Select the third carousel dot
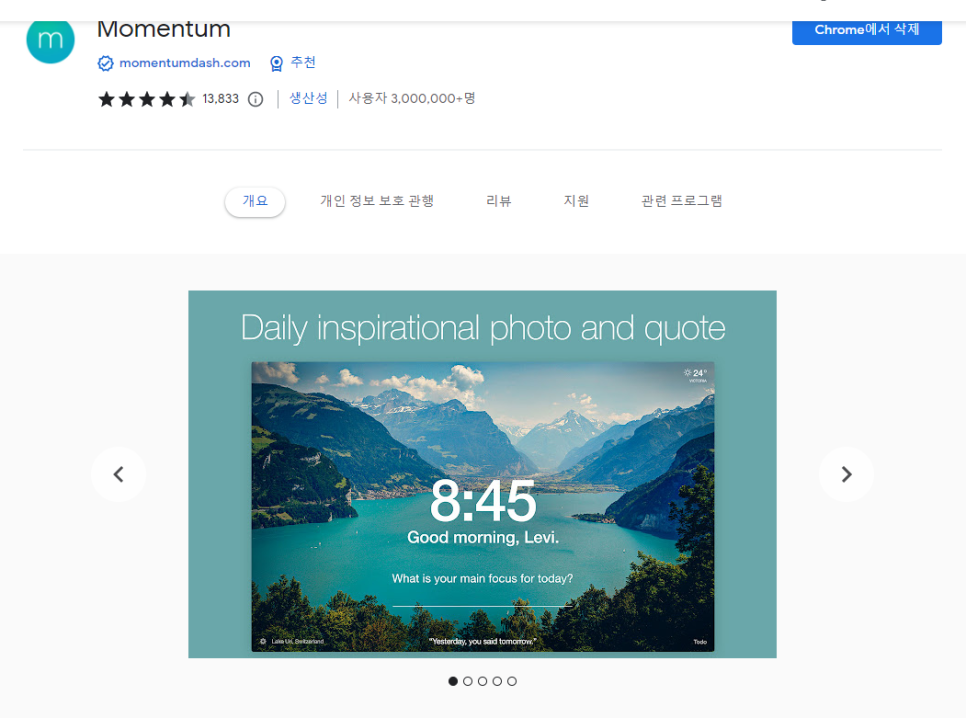Viewport: 966px width, 718px height. pos(482,681)
